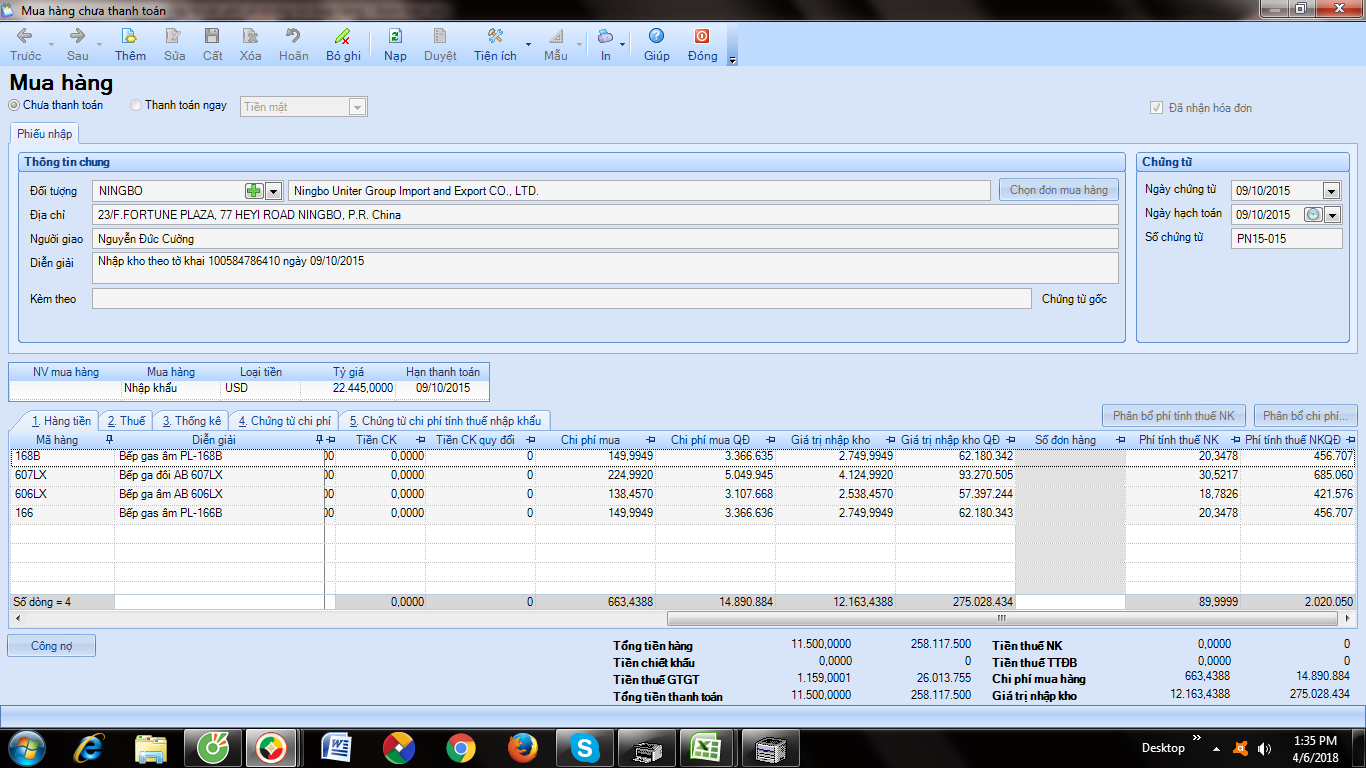
Task: Switch to Phiếu nhập tab
Action: click(44, 134)
